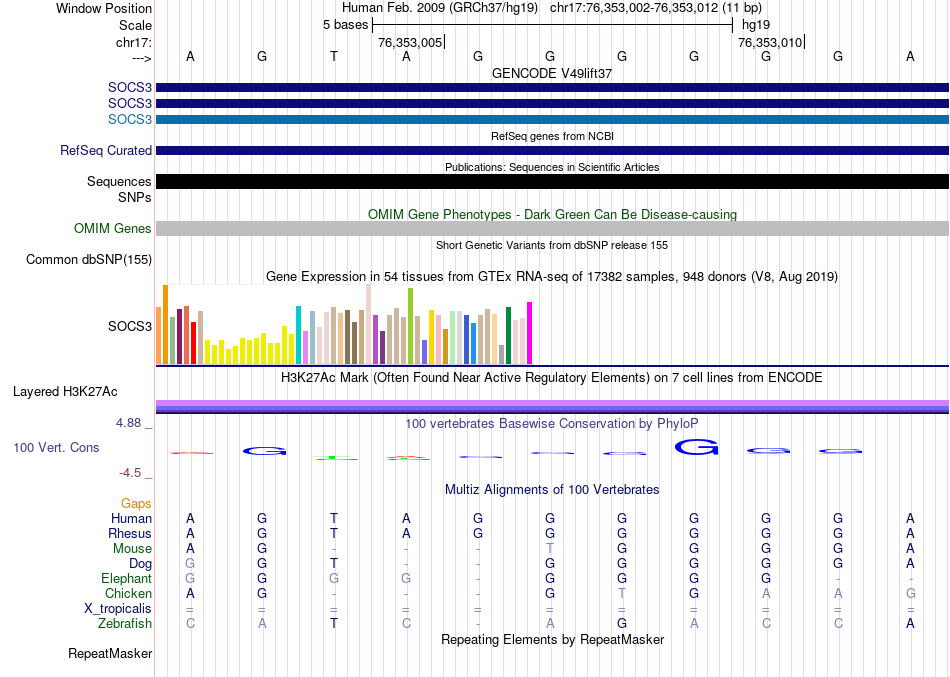Click '100 vertebrates Basewise Conservation by PhyloP'
This screenshot has height=677, width=950.
(x=552, y=424)
